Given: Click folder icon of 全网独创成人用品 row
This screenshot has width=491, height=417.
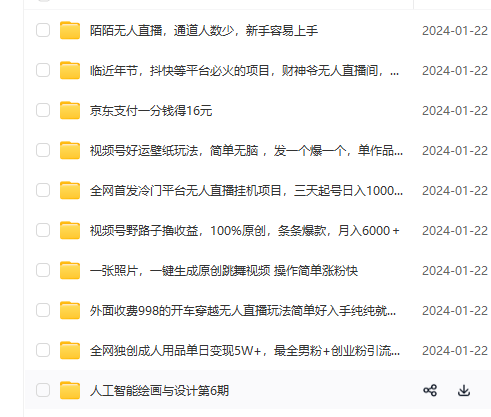Looking at the screenshot, I should 70,350.
